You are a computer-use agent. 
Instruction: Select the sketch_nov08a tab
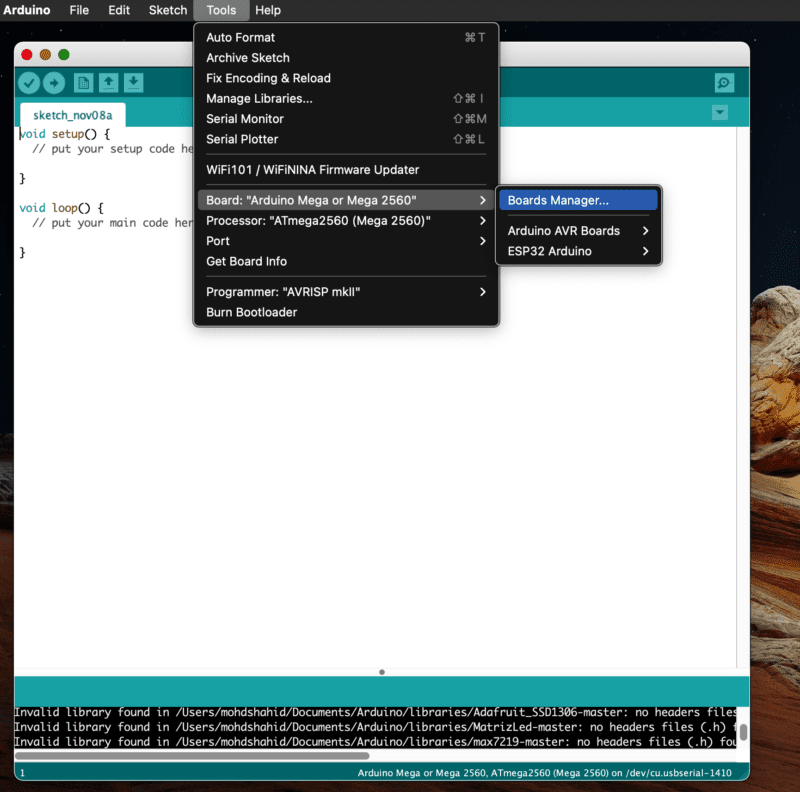tap(72, 115)
